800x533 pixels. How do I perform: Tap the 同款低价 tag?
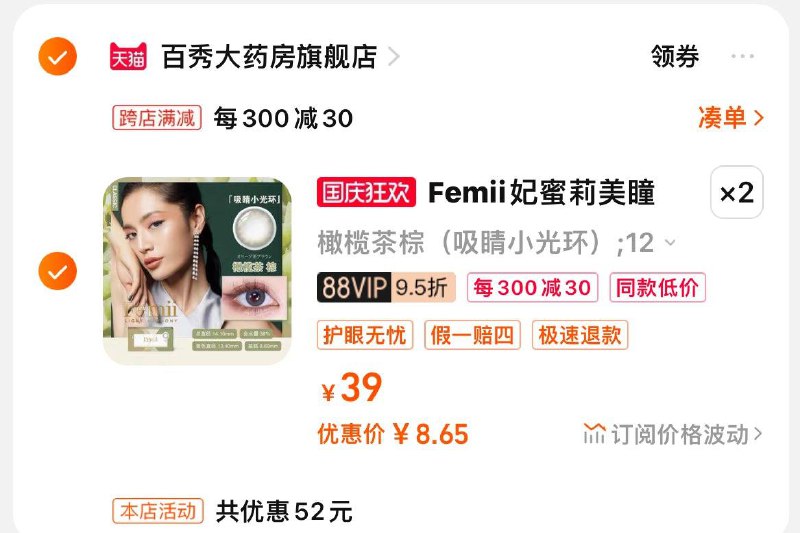657,288
